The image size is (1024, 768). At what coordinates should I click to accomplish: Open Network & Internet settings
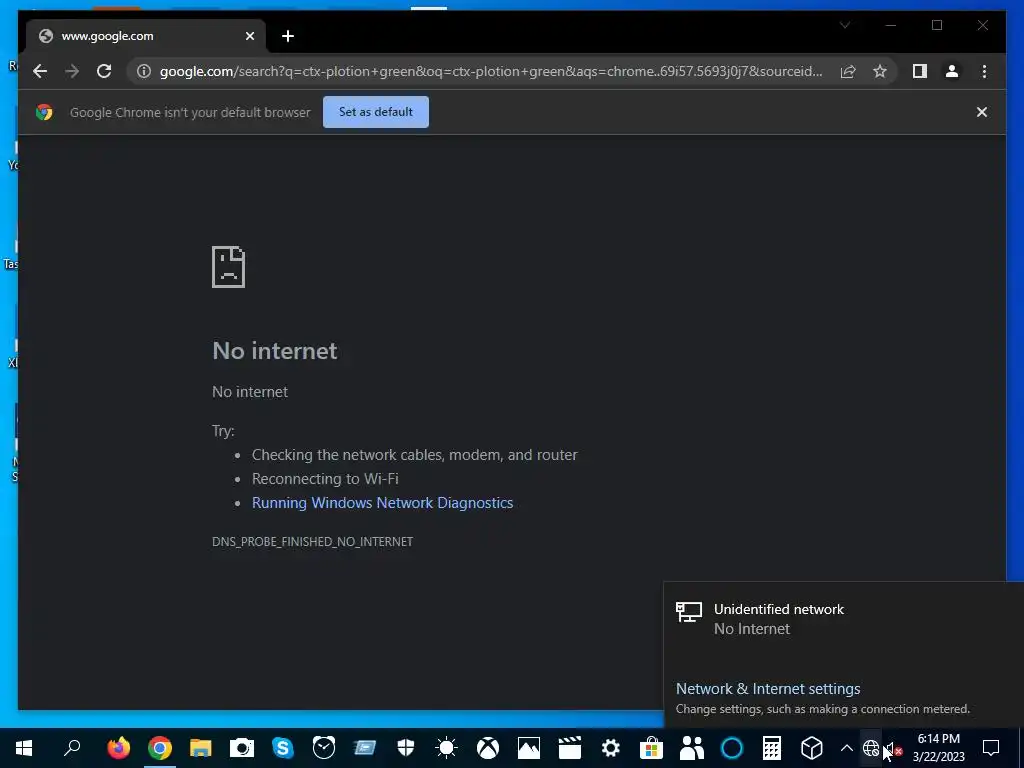click(x=768, y=688)
